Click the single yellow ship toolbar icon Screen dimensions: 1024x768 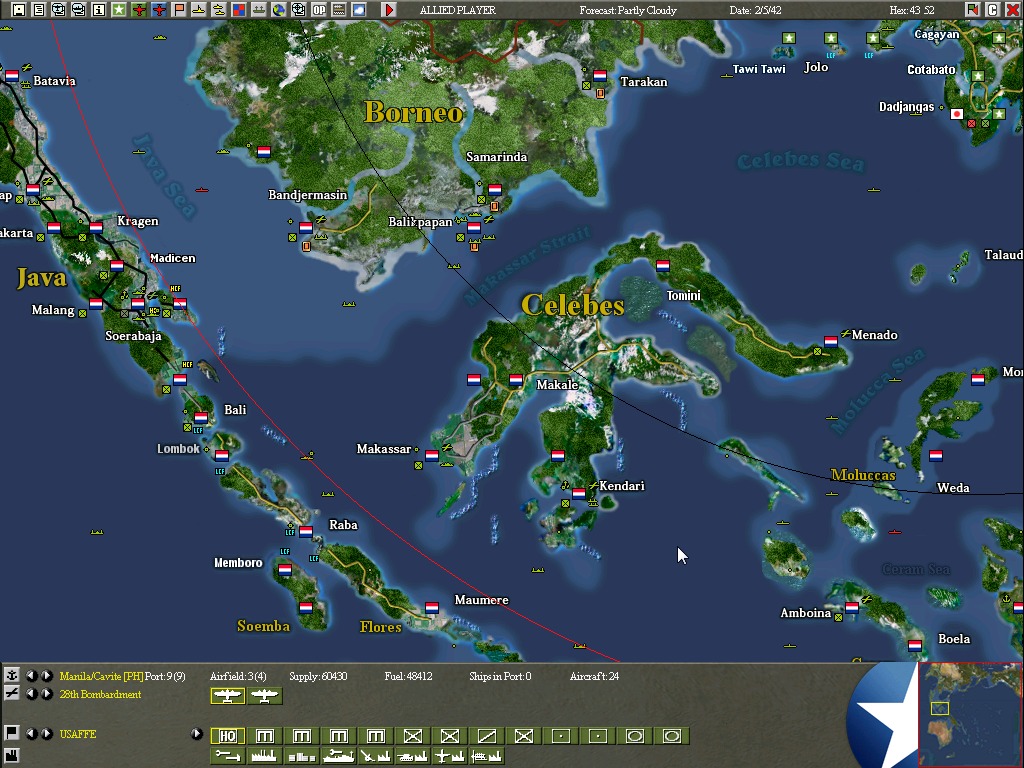pos(199,10)
